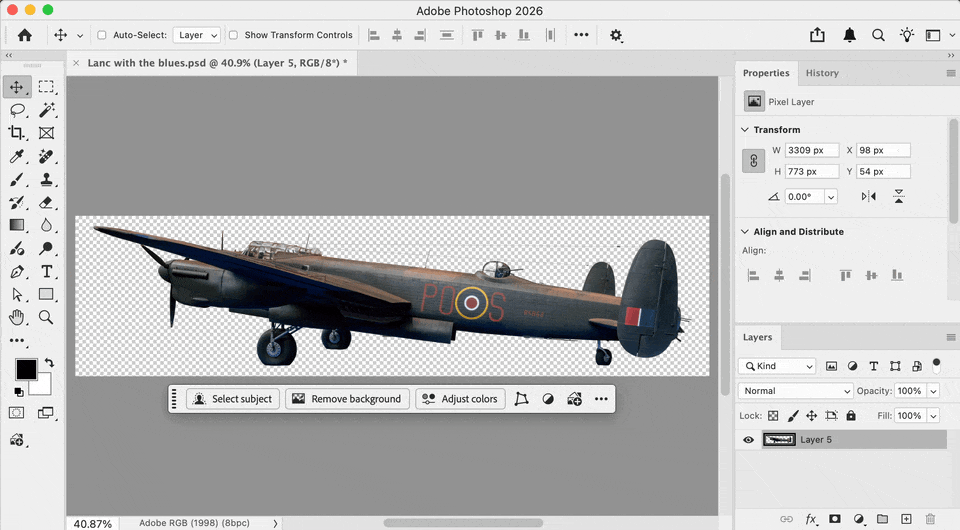Choose the Lasso tool
This screenshot has width=960, height=530.
tap(18, 110)
